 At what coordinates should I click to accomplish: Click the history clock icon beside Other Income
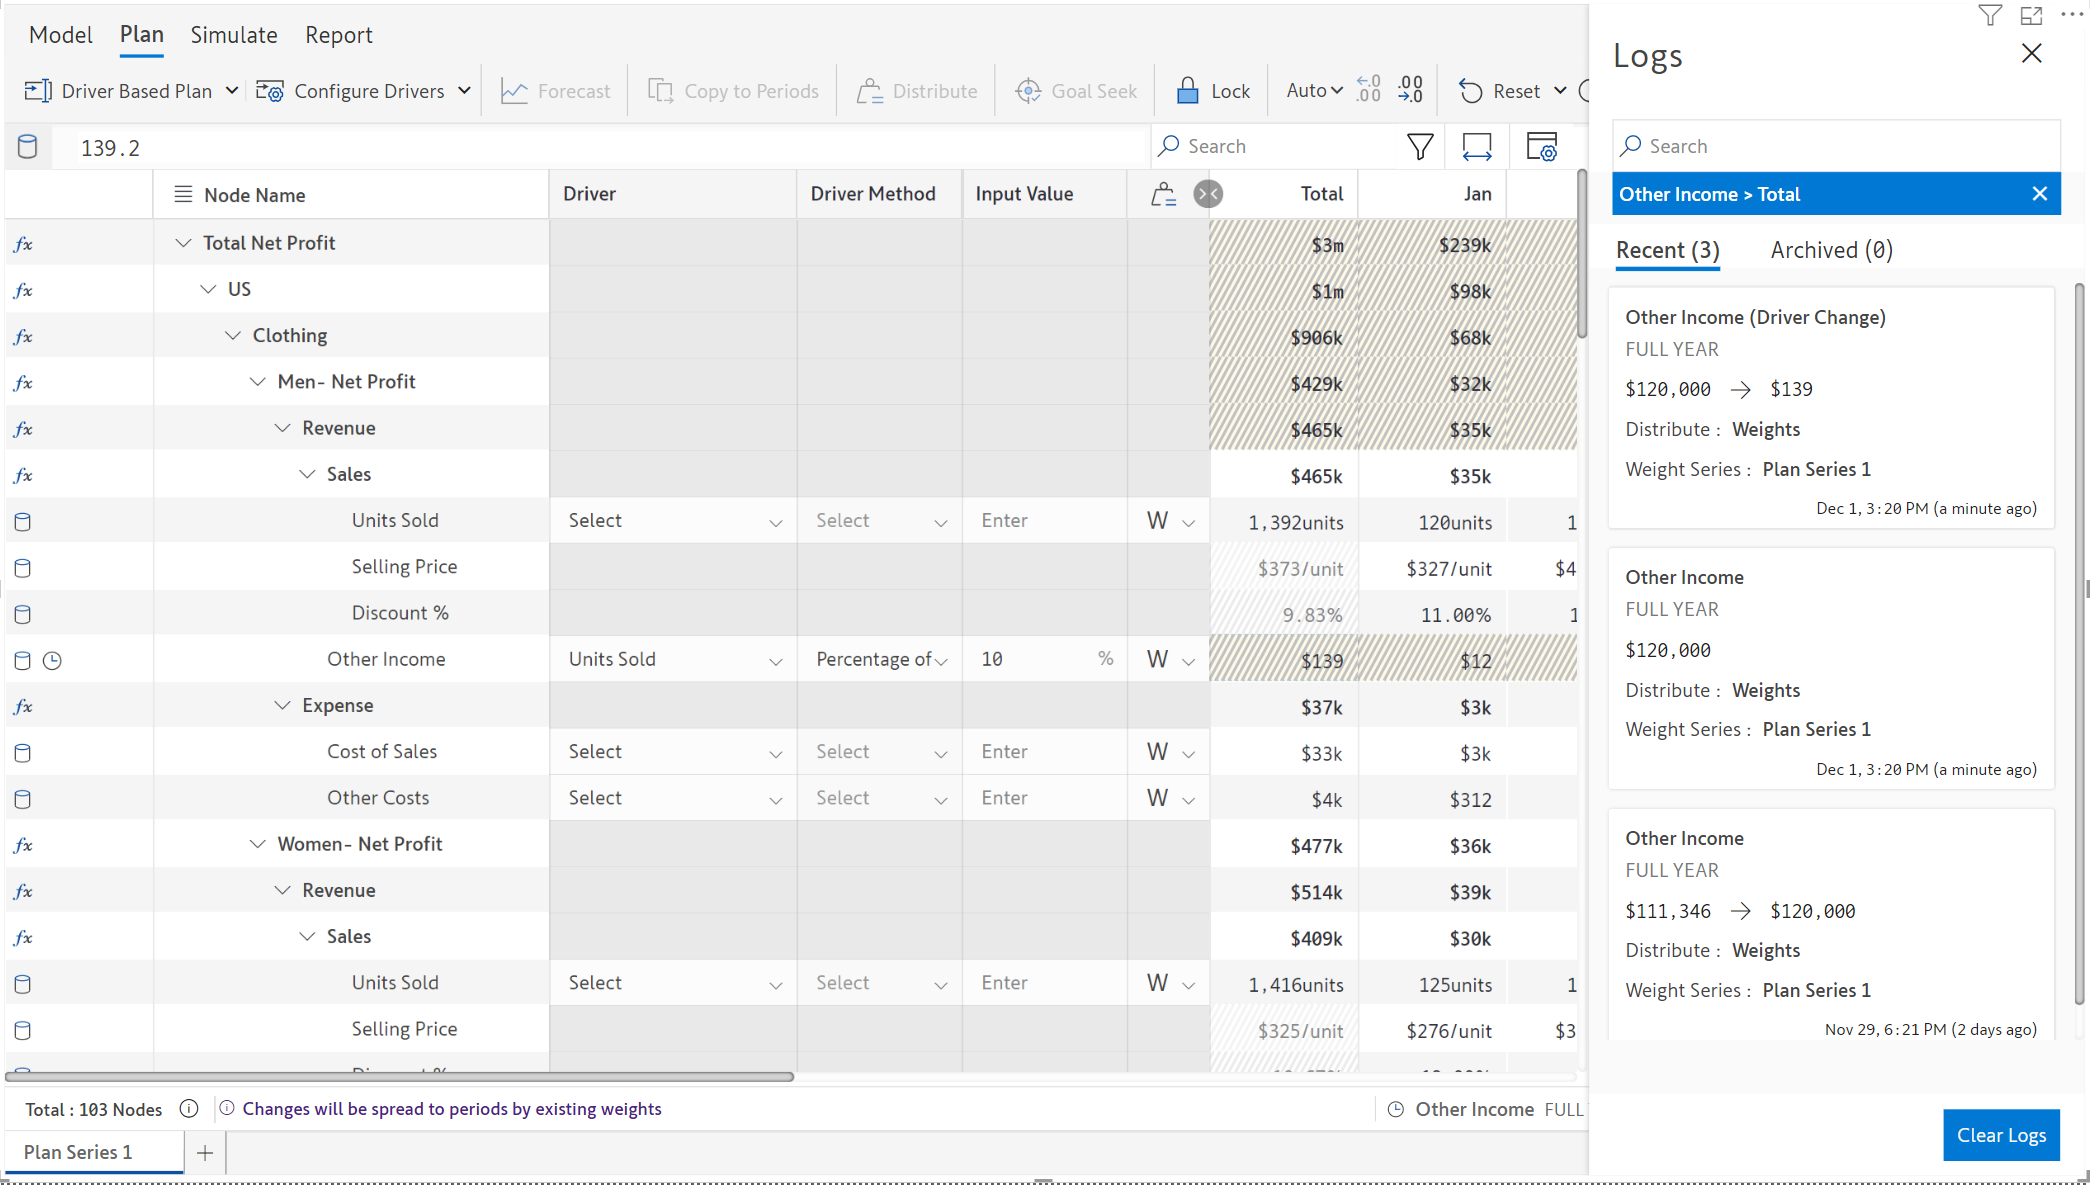[52, 660]
